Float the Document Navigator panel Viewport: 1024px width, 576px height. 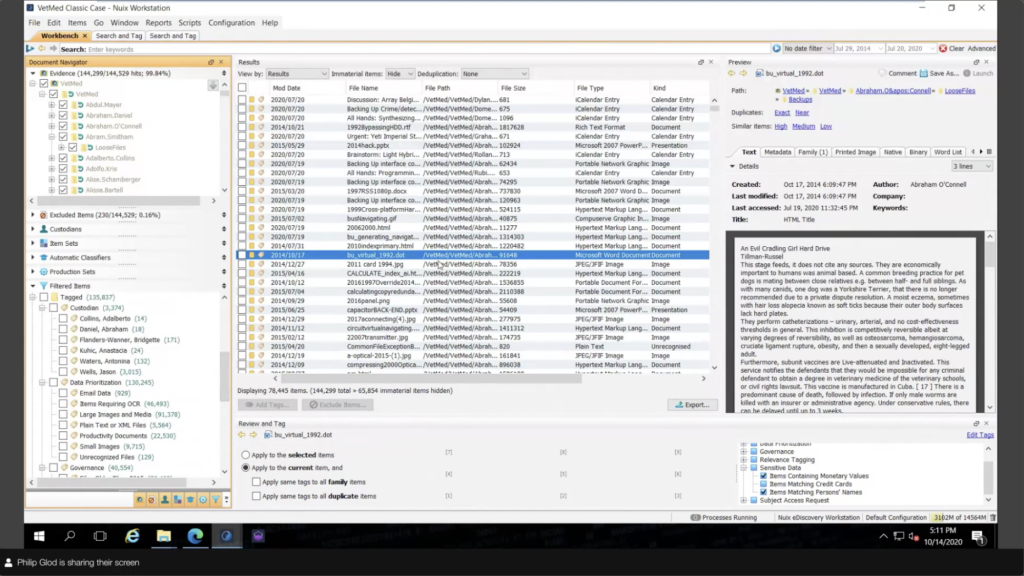pos(211,62)
